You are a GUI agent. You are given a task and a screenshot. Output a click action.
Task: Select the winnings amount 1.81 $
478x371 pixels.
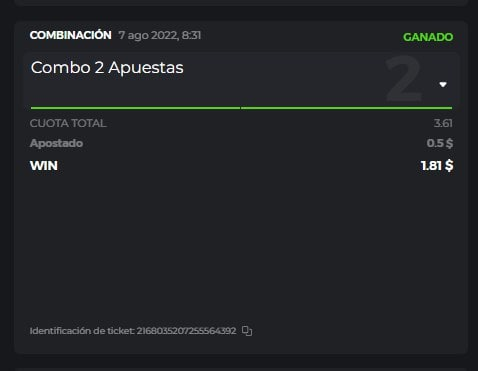(437, 165)
